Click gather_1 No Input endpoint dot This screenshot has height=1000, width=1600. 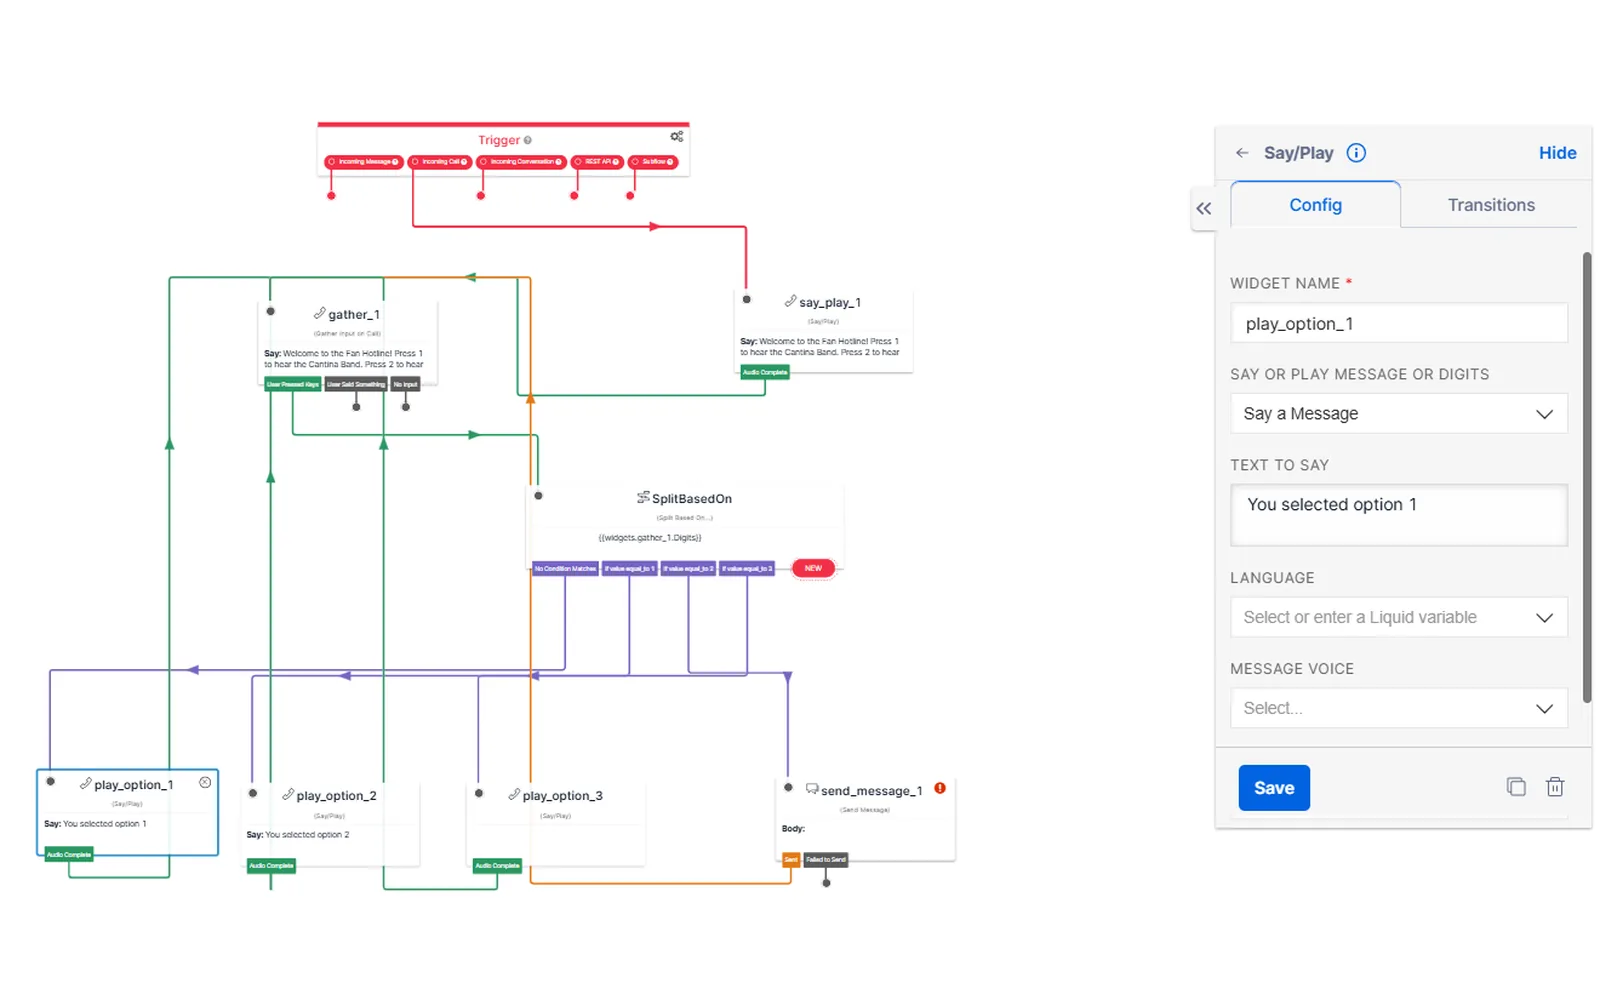coord(406,407)
